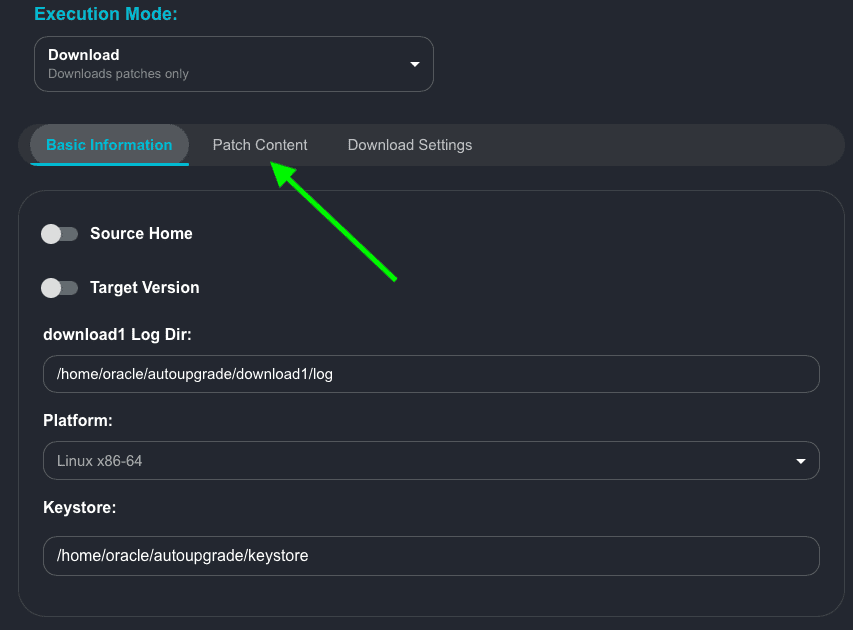The width and height of the screenshot is (853, 630).
Task: Enable the Source Home toggle
Action: click(59, 234)
